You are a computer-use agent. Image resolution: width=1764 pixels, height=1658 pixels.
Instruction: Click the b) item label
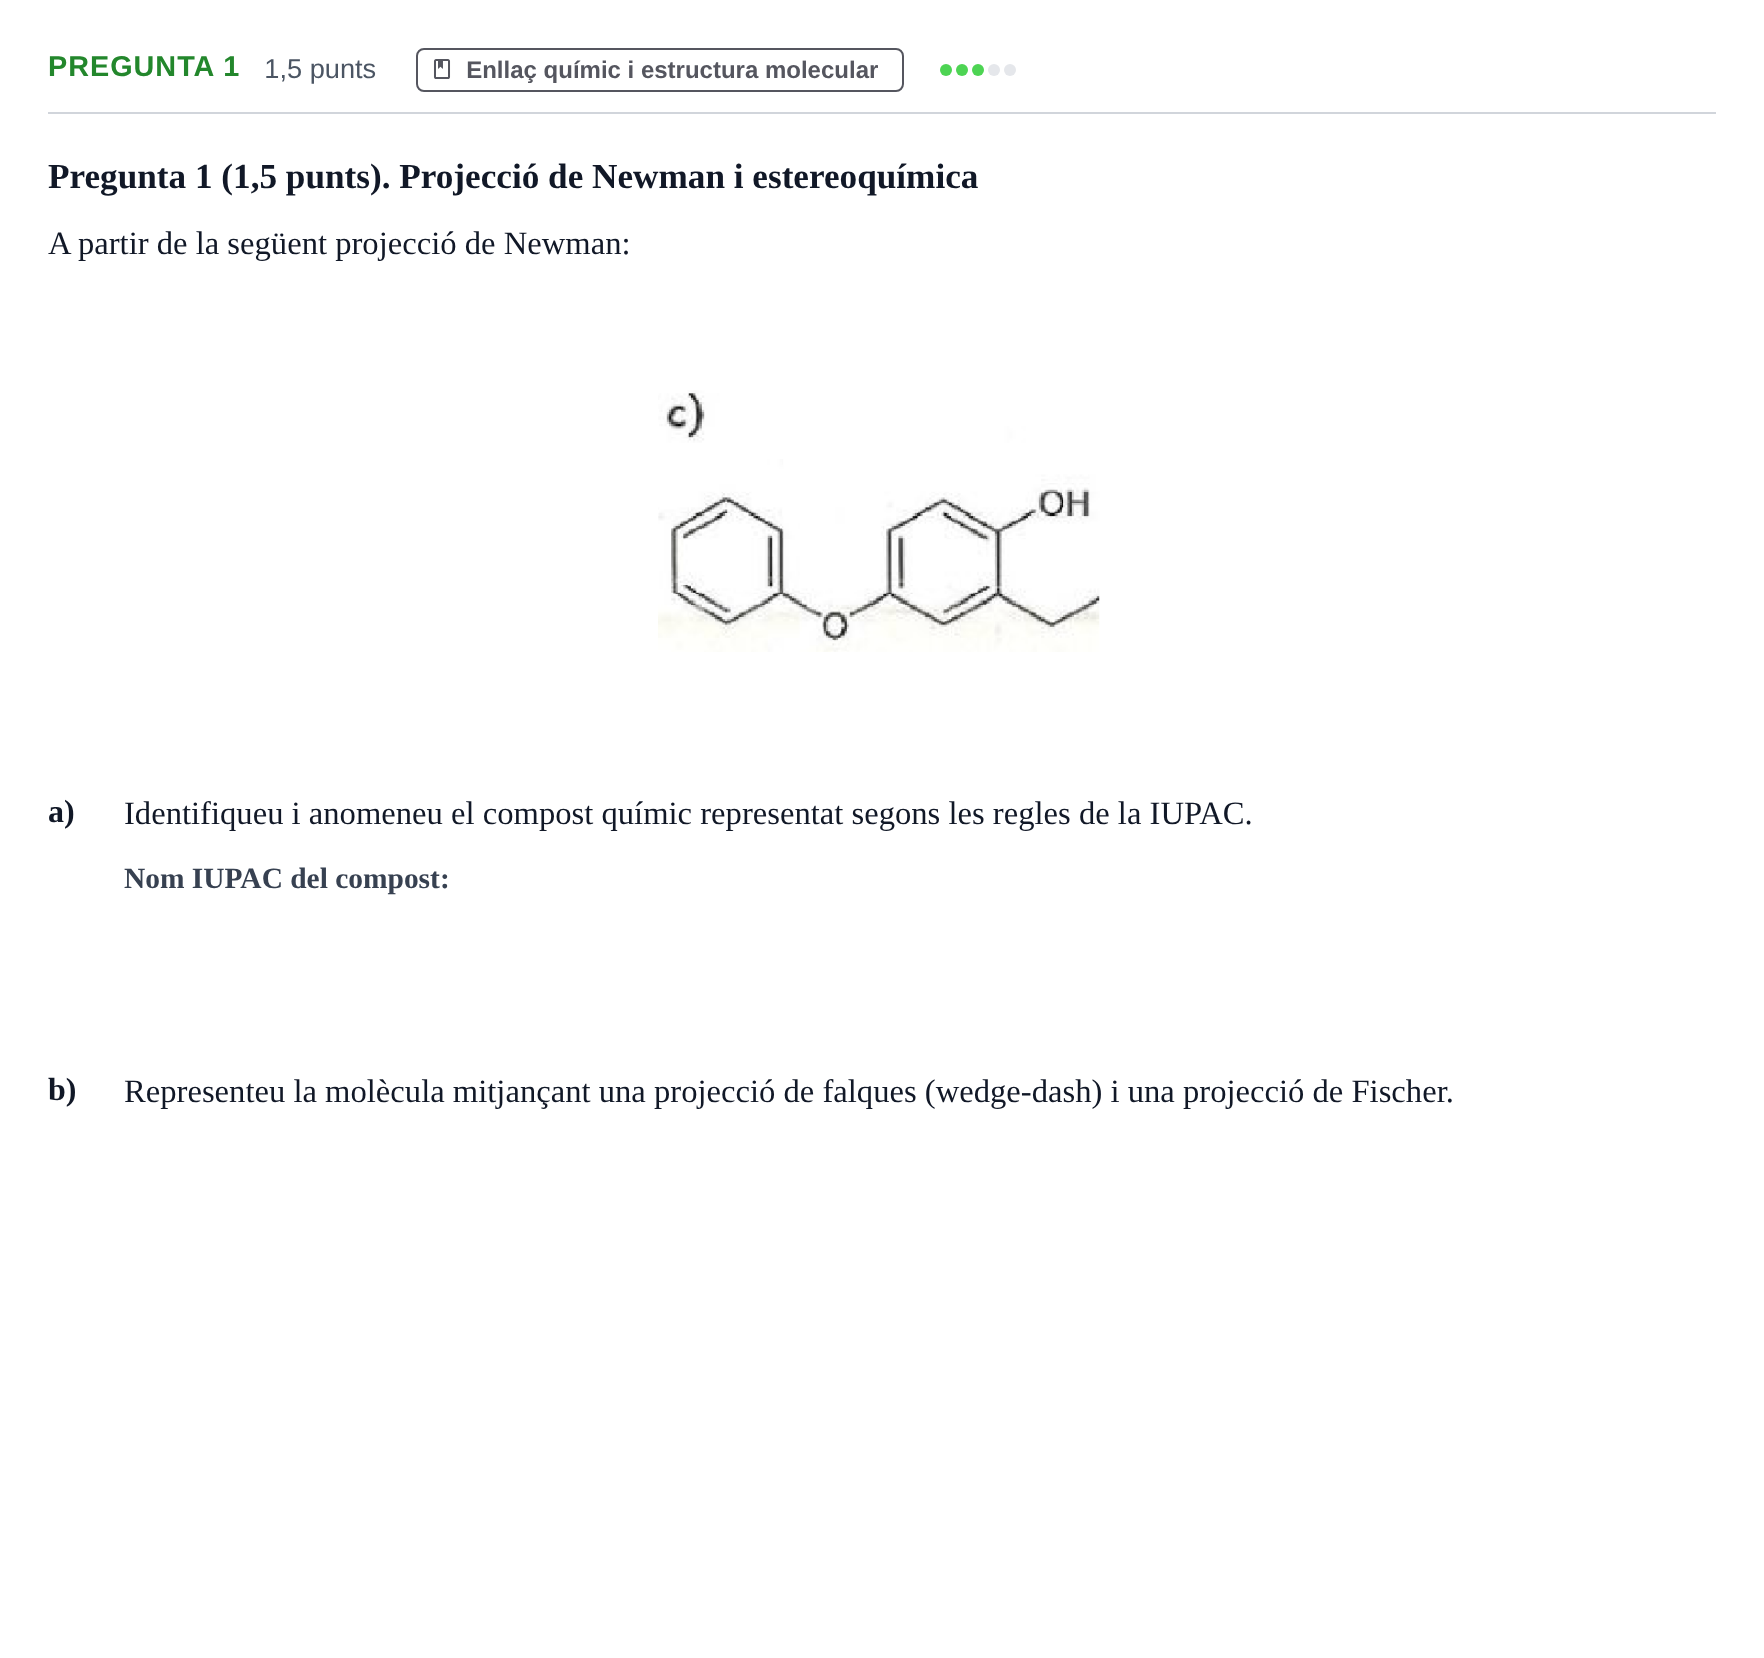pos(62,1090)
